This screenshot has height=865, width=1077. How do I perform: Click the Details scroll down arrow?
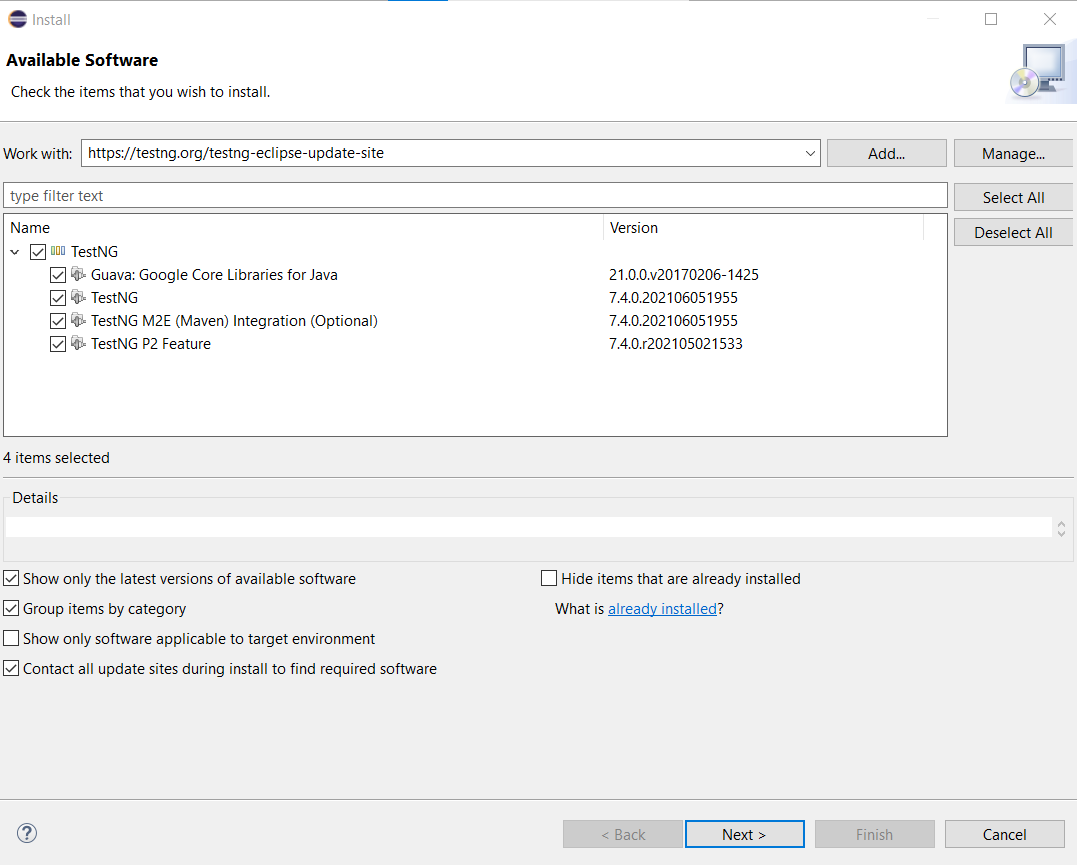[1061, 532]
